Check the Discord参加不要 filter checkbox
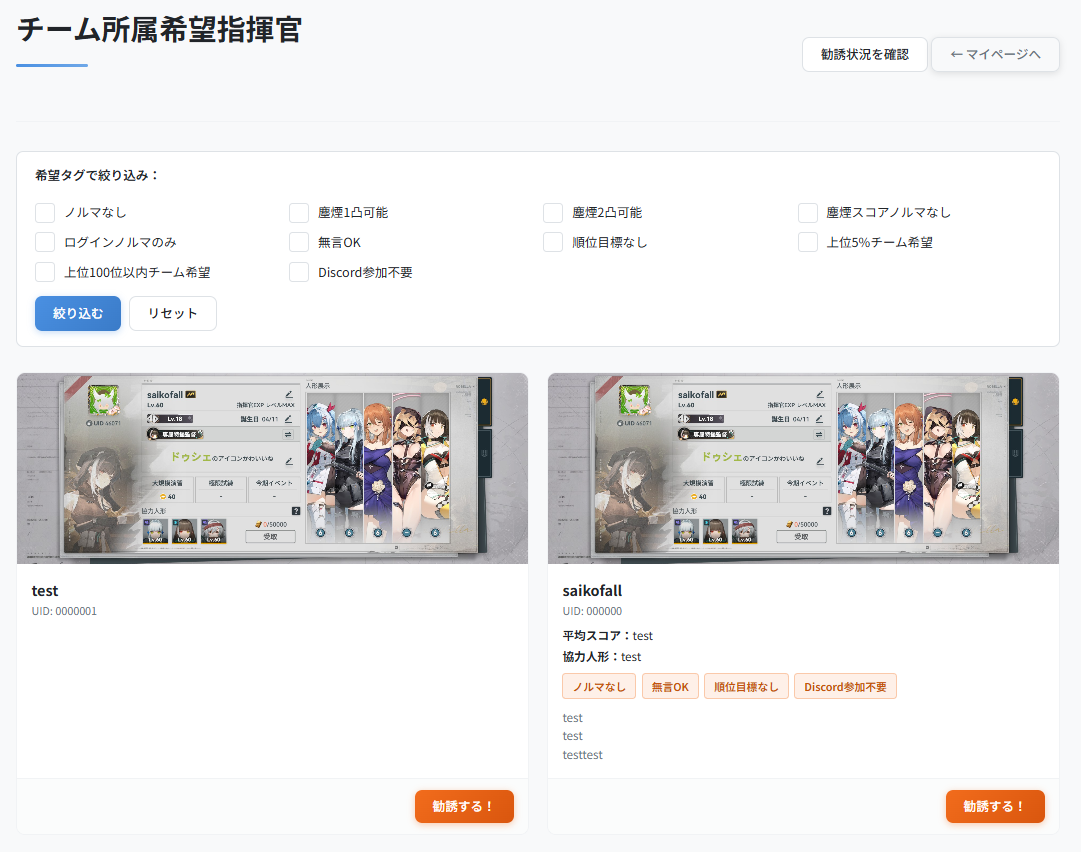 tap(299, 272)
